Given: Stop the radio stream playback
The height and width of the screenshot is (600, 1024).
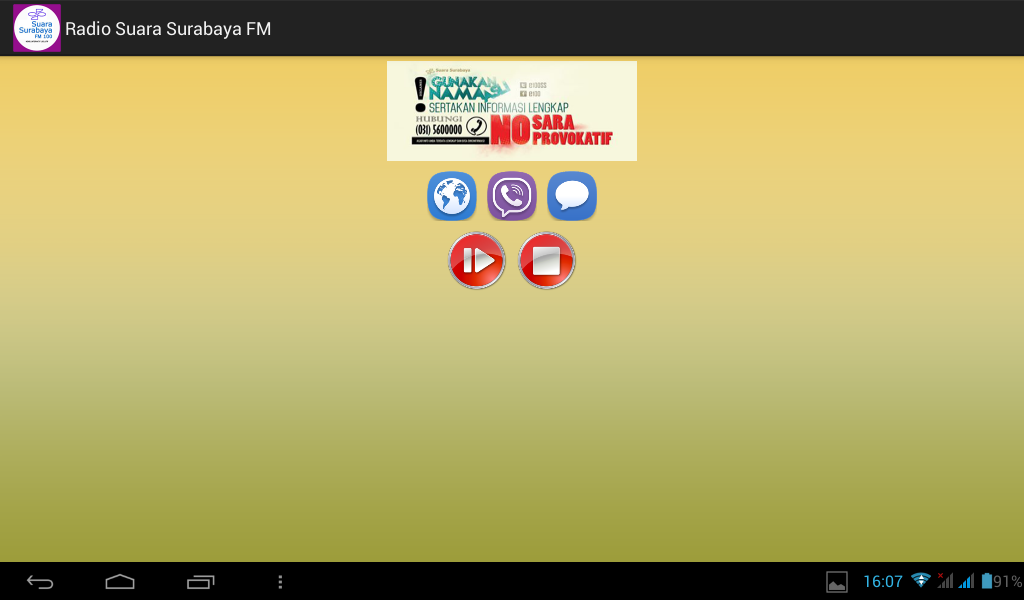Looking at the screenshot, I should point(547,261).
